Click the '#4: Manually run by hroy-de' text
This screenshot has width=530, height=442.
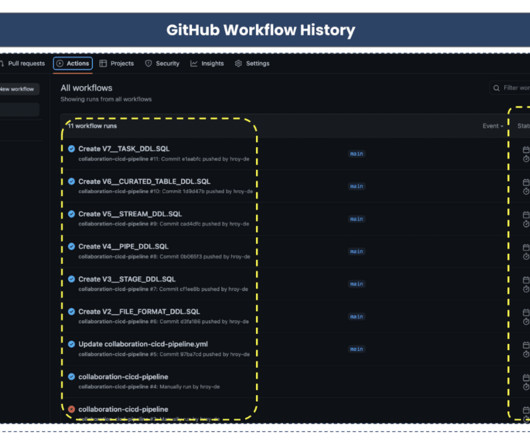tap(185, 387)
